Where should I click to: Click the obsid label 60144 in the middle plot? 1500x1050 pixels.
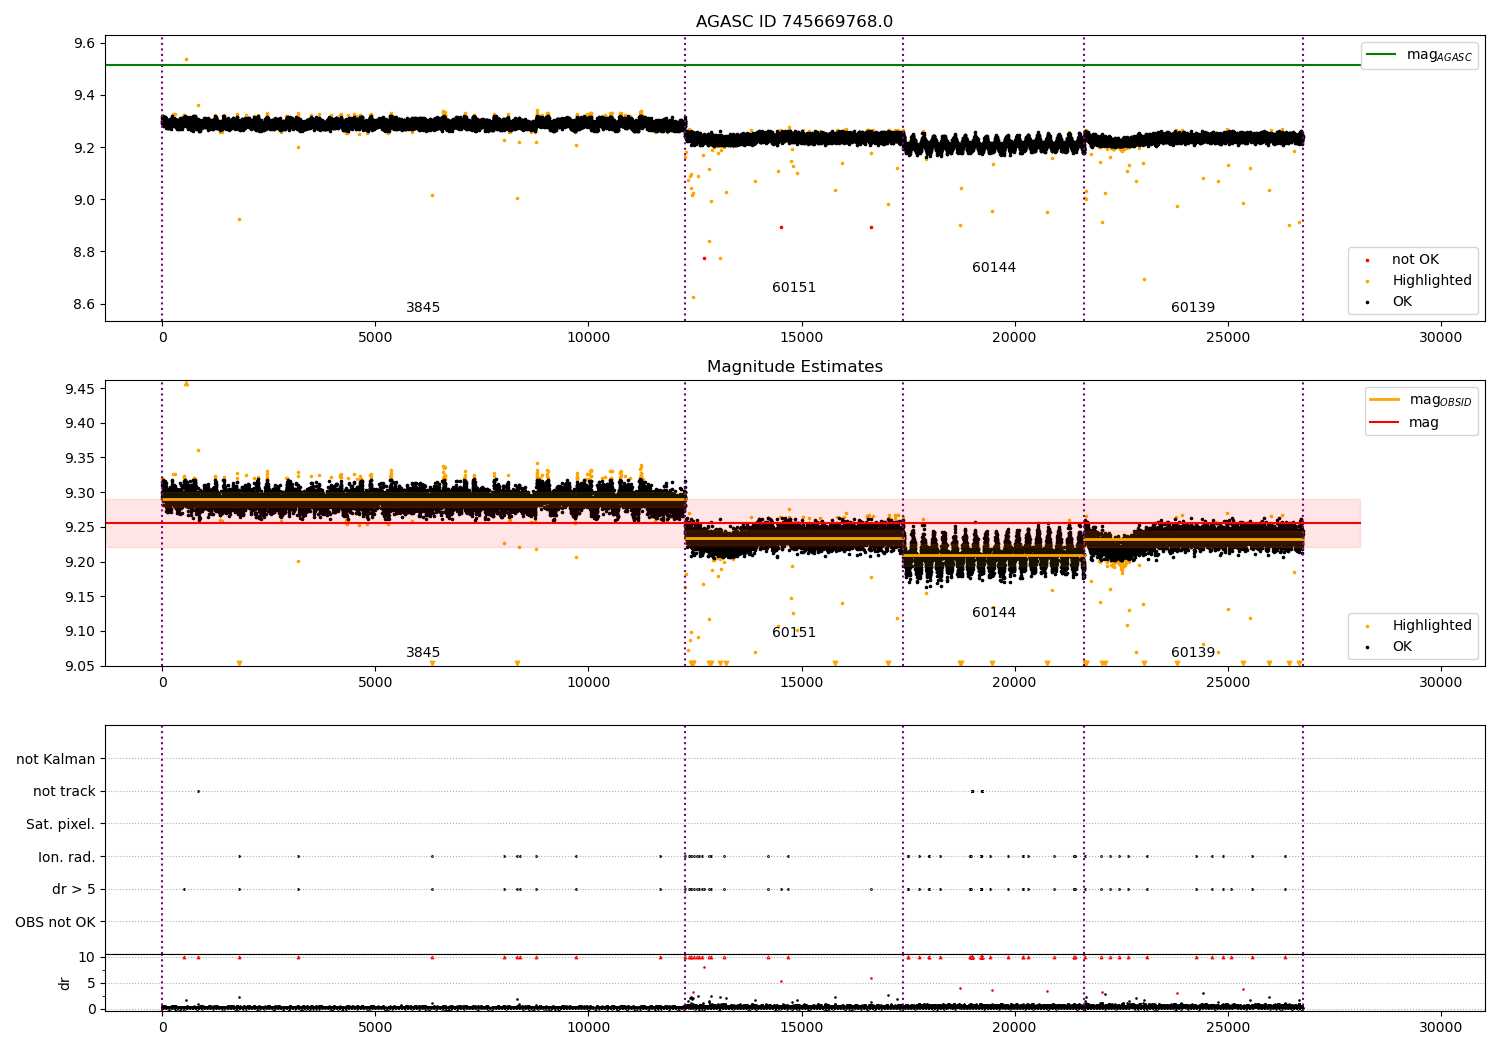(994, 613)
